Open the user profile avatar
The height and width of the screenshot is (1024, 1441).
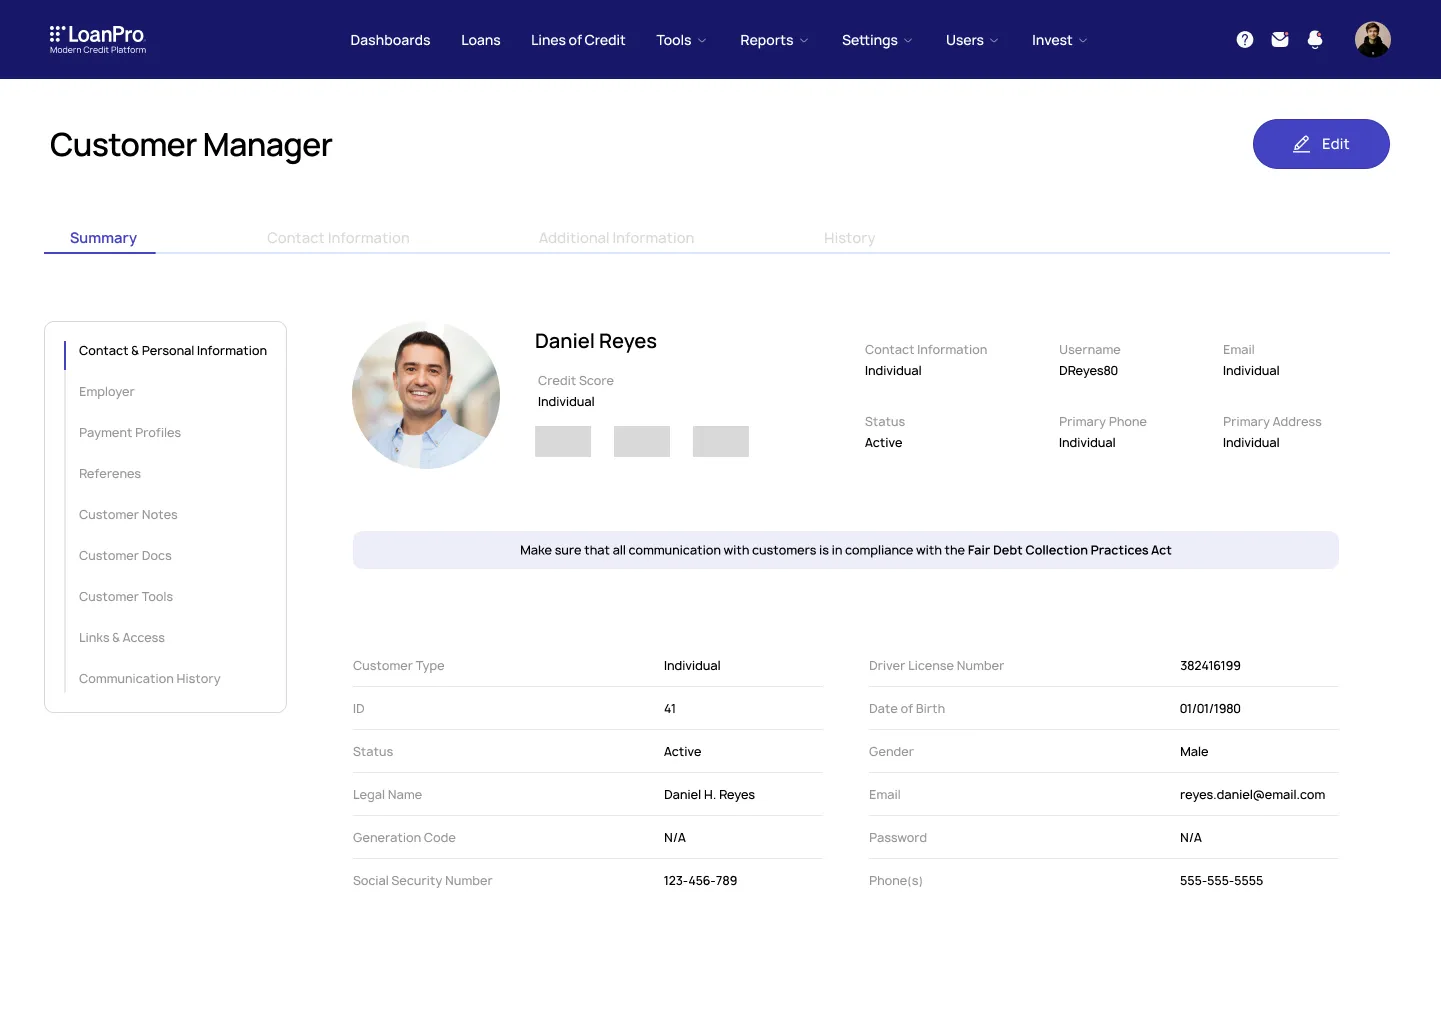(x=1372, y=40)
